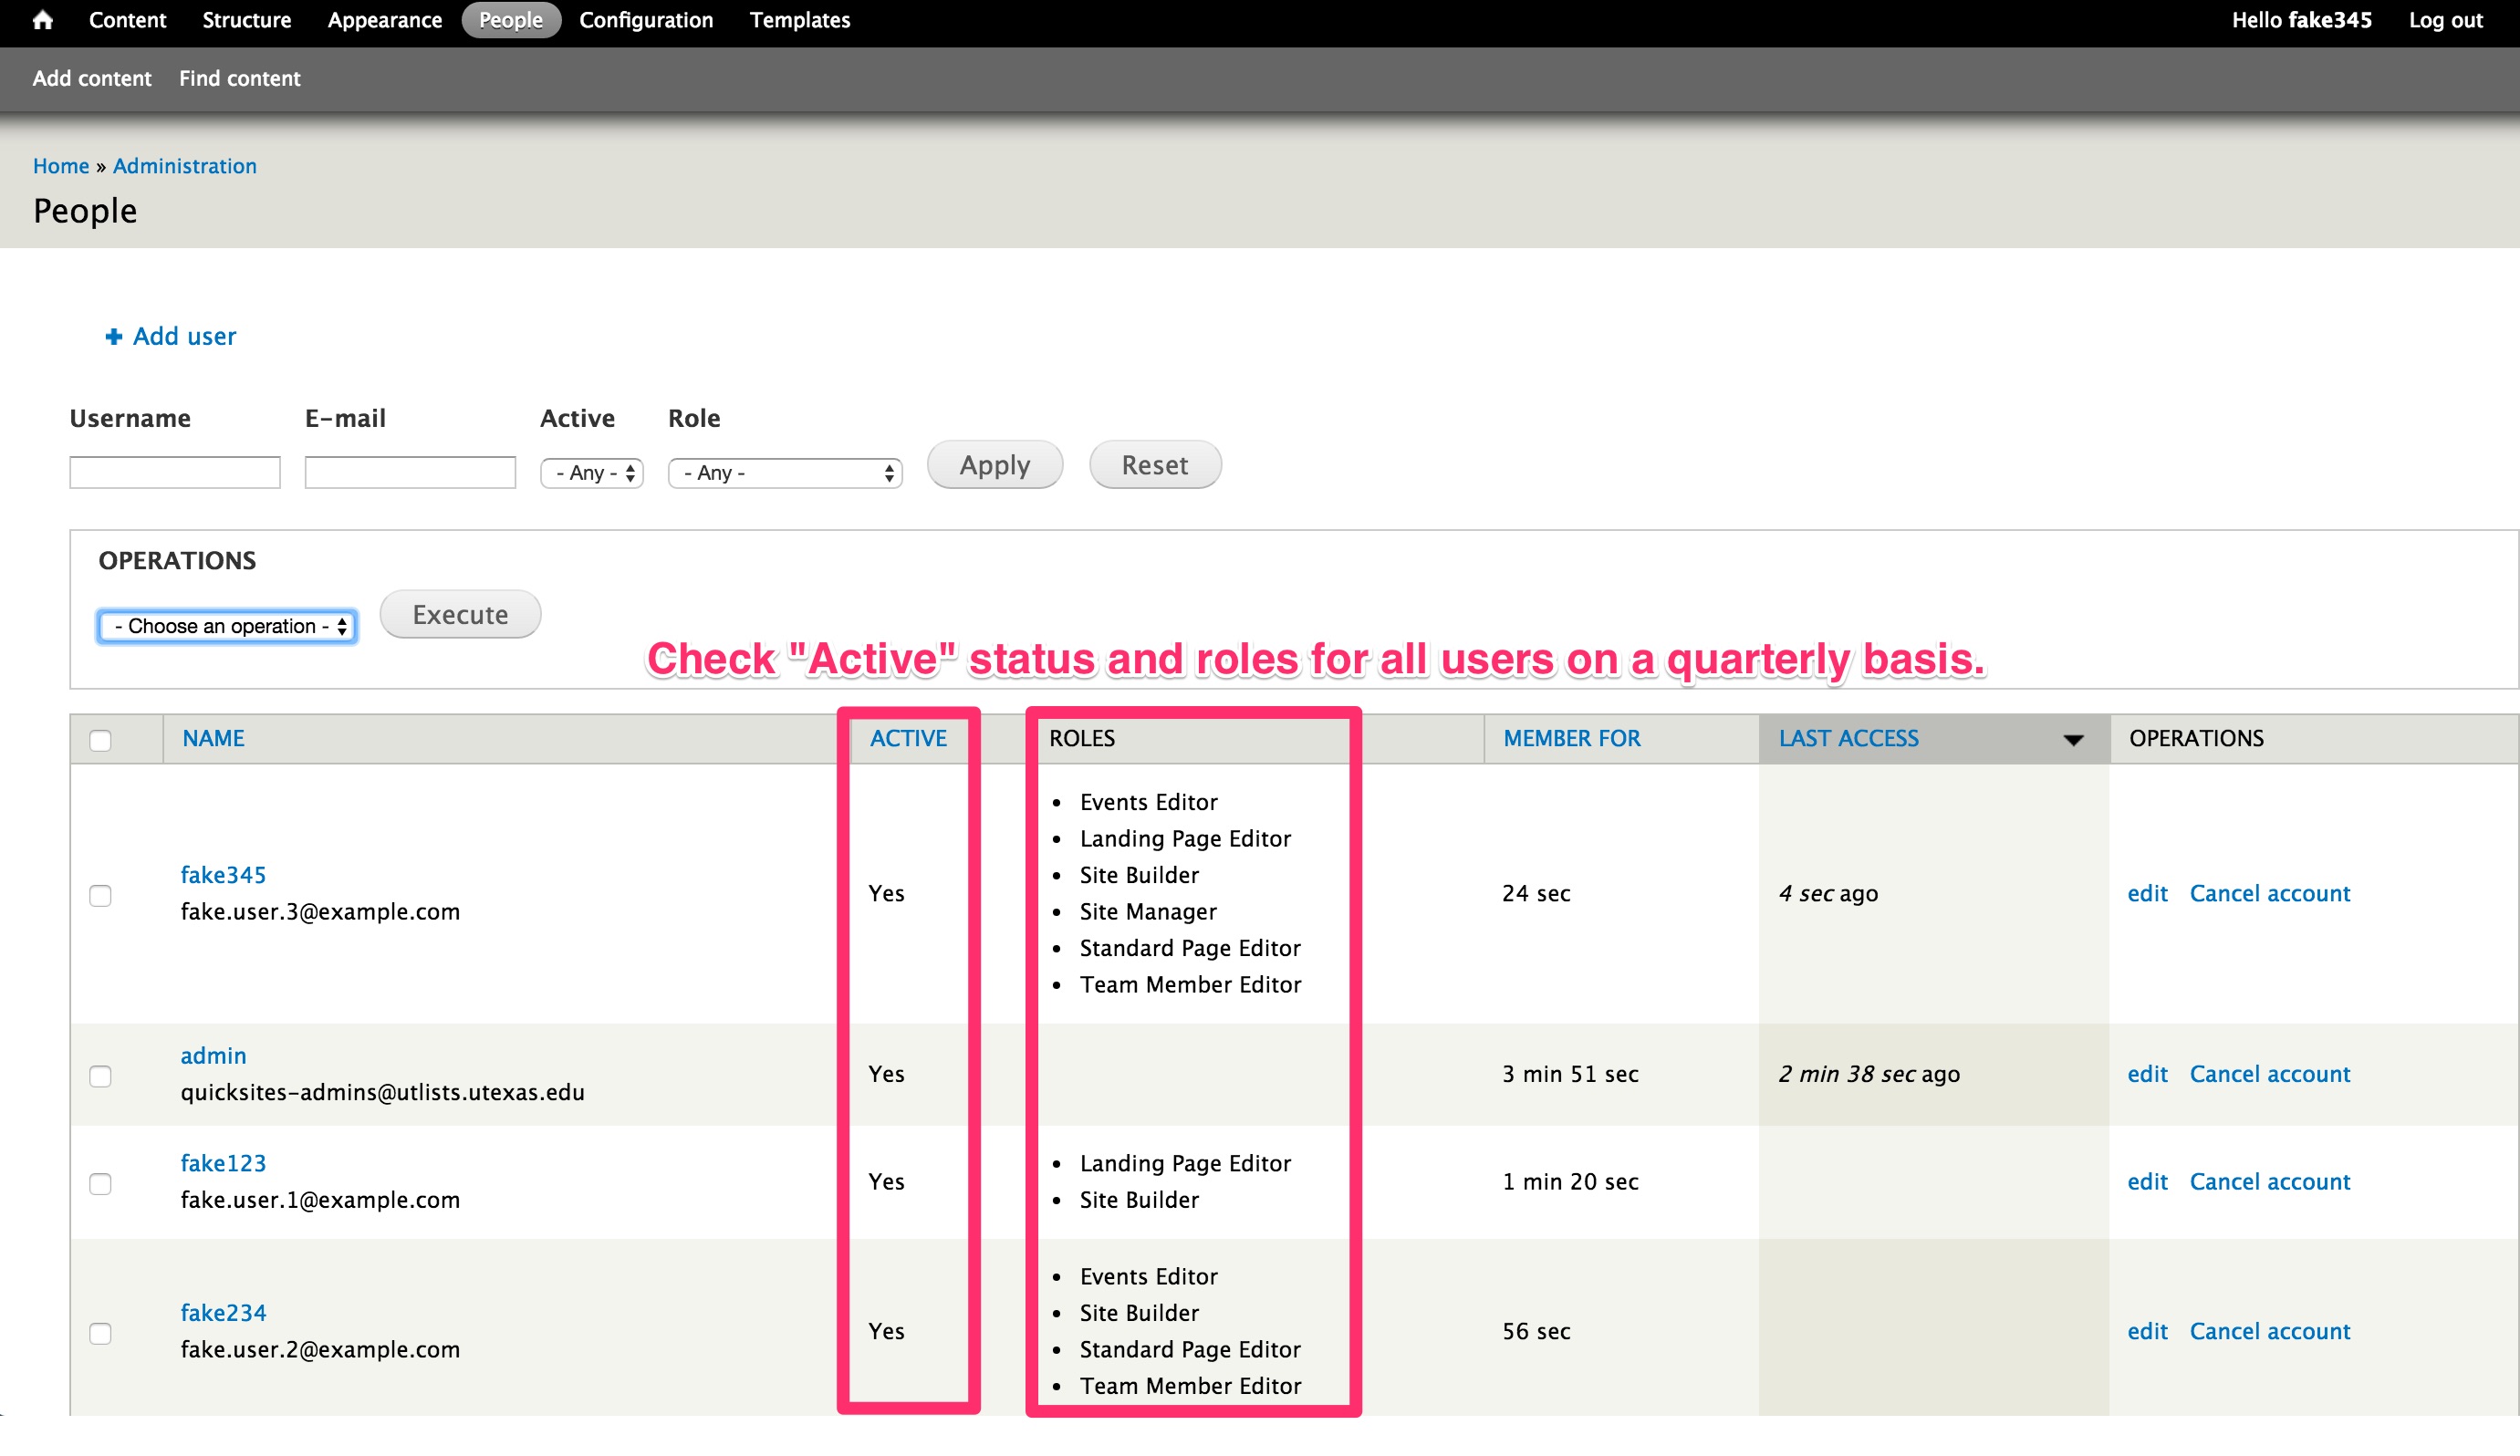Open the admin user profile link
Image resolution: width=2520 pixels, height=1456 pixels.
[213, 1056]
